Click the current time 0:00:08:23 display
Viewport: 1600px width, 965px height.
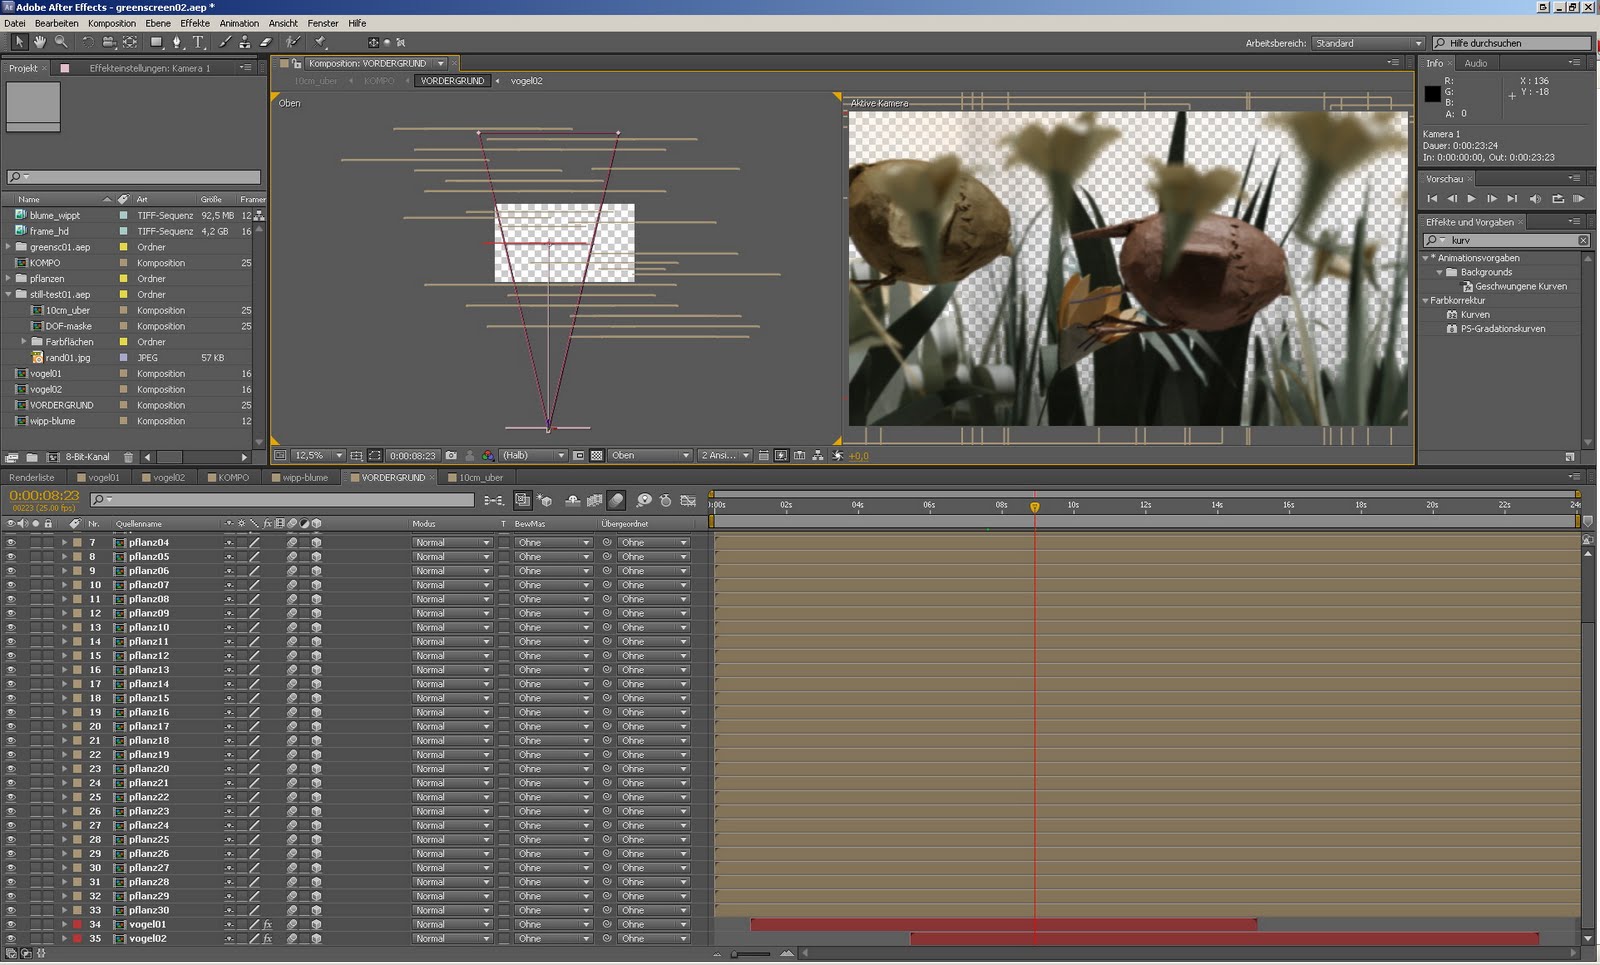click(x=44, y=495)
